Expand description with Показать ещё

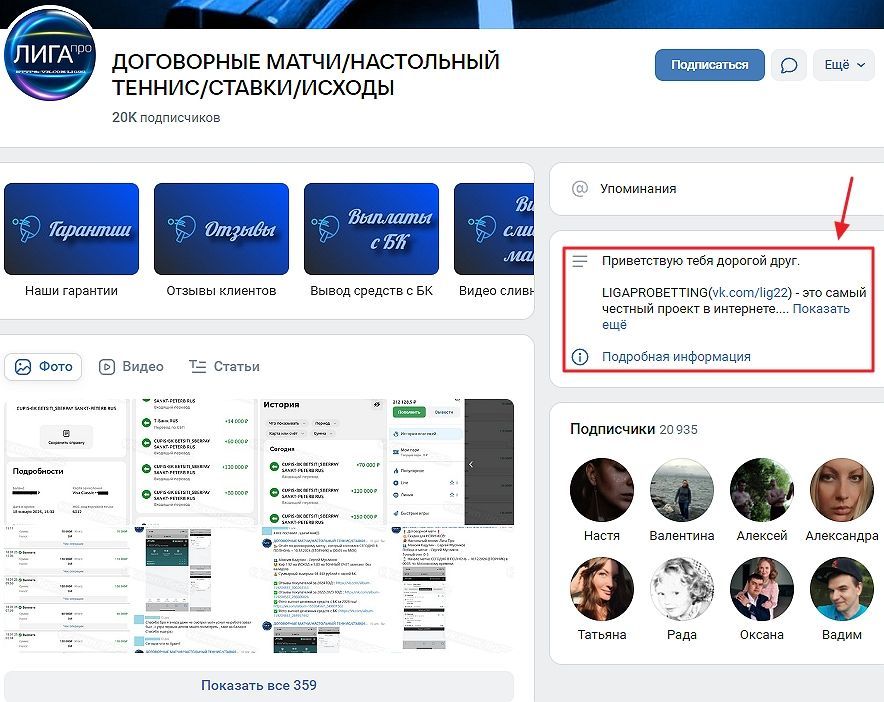821,309
